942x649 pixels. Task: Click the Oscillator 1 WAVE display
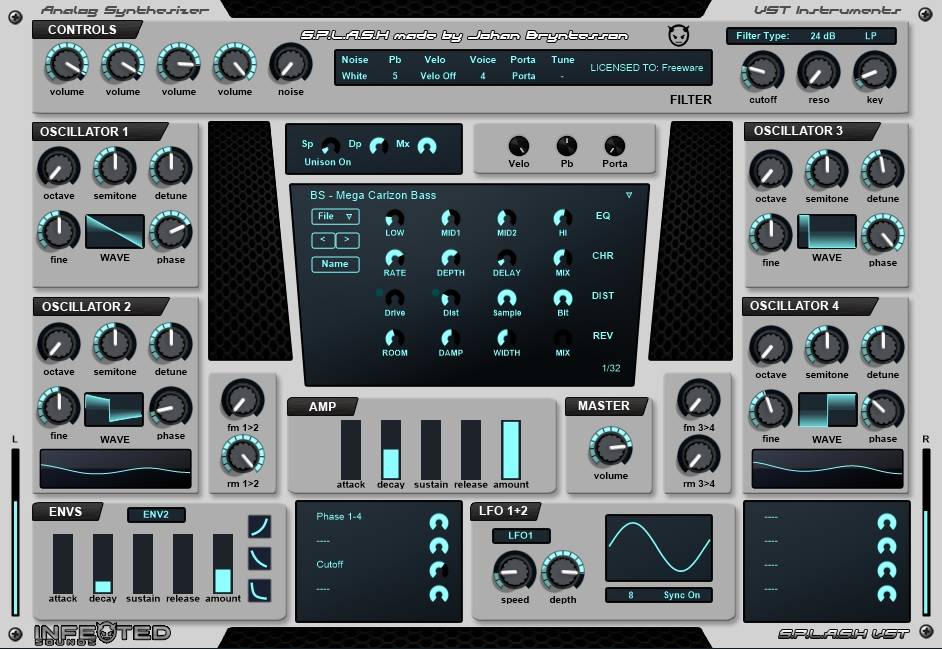(114, 232)
